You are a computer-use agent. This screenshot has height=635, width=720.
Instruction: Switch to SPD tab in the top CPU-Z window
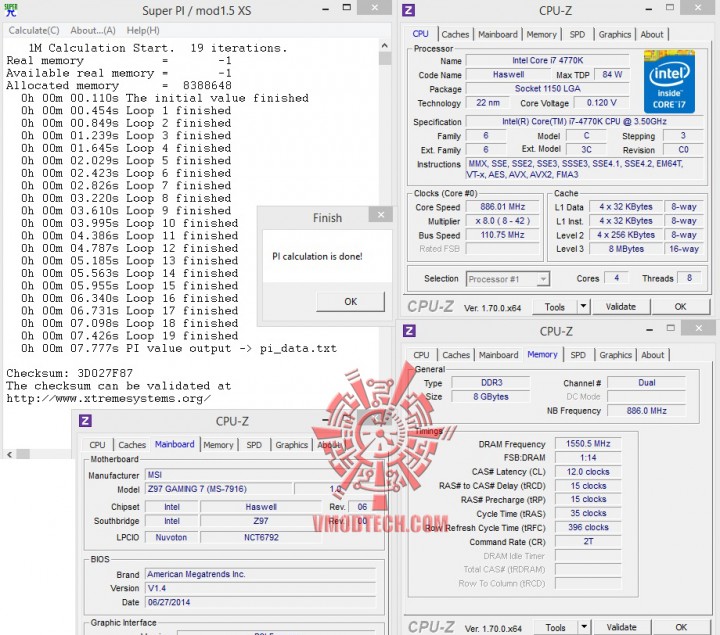(577, 34)
